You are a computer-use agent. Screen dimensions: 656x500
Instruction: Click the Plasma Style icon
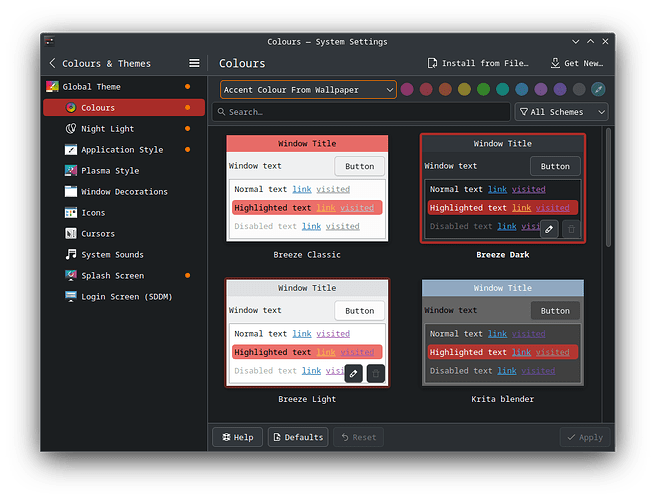coord(71,170)
